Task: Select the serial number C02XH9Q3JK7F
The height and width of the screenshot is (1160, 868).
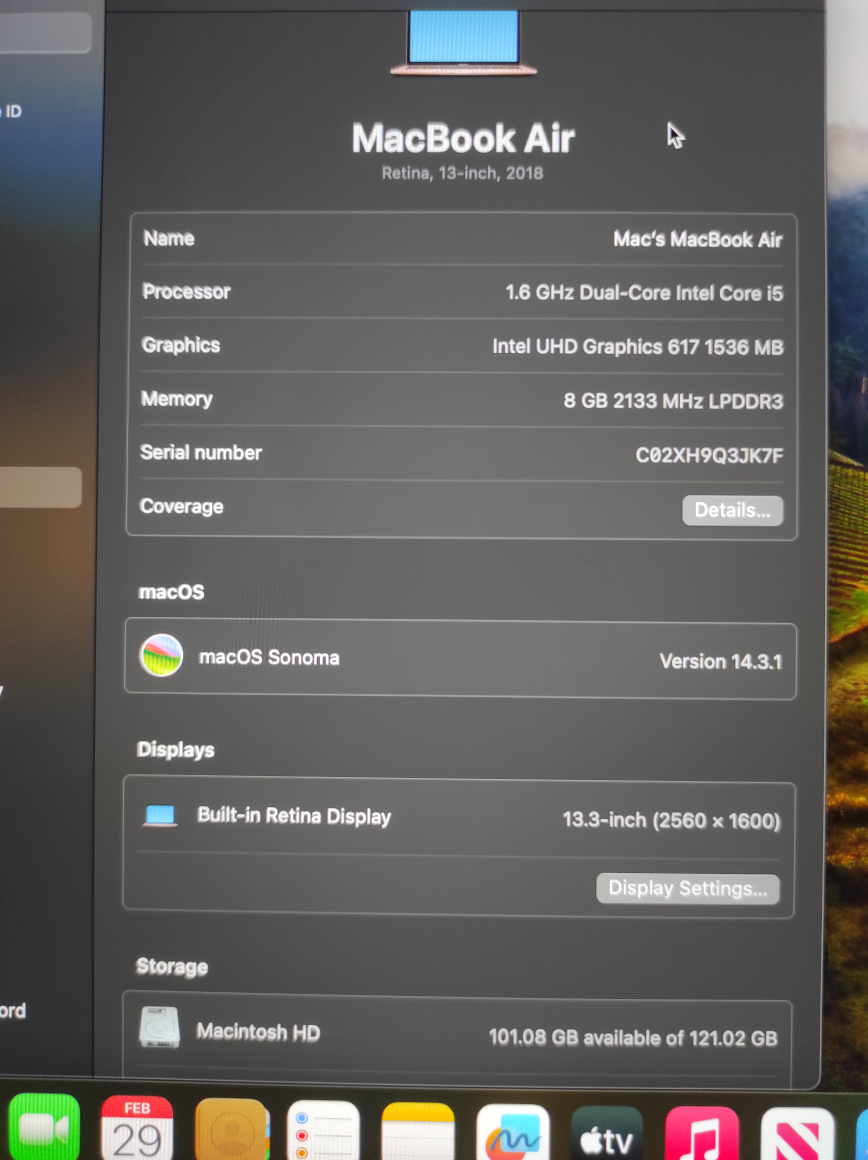Action: (x=709, y=455)
